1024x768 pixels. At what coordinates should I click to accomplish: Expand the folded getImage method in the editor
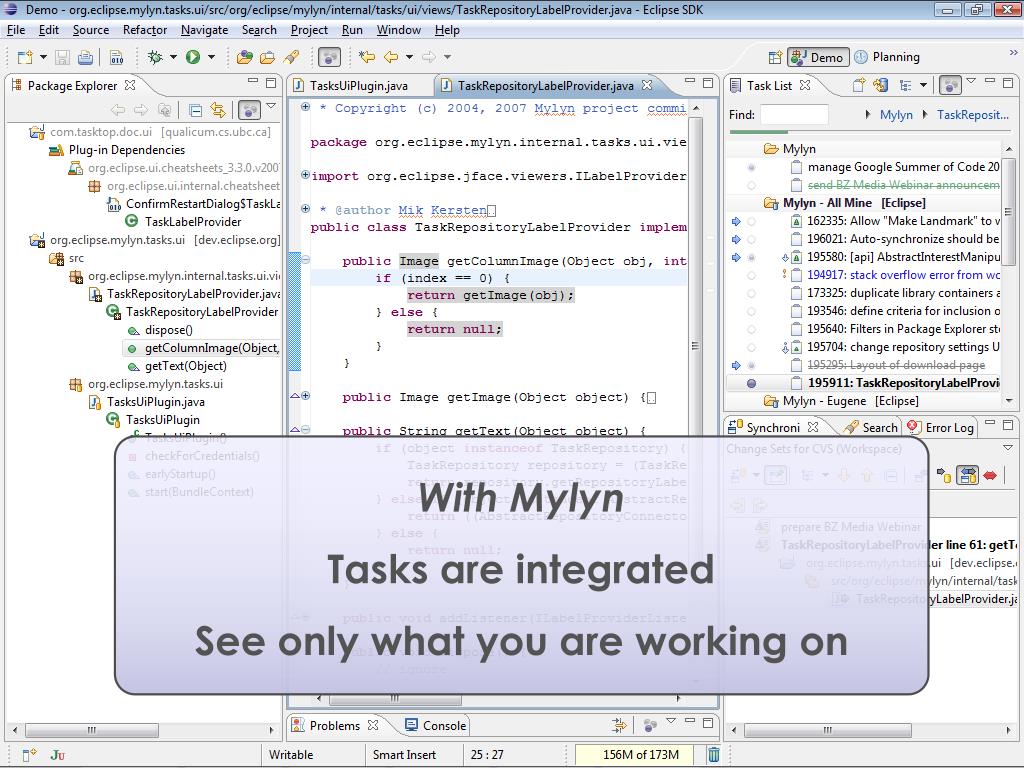(x=305, y=395)
